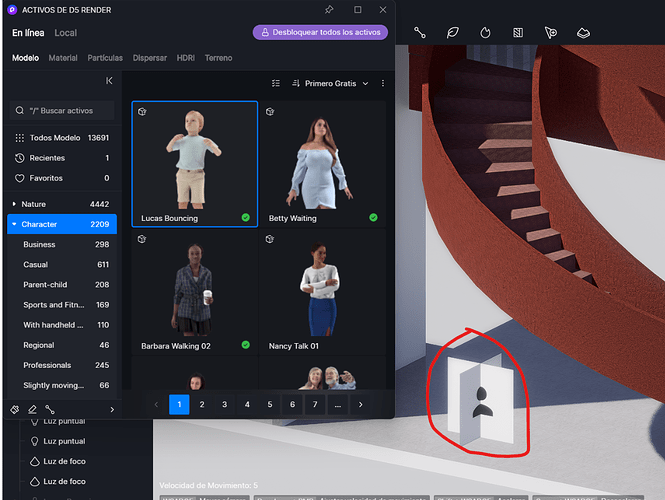665x500 pixels.
Task: Select Parent-child subcategory
Action: coord(62,285)
